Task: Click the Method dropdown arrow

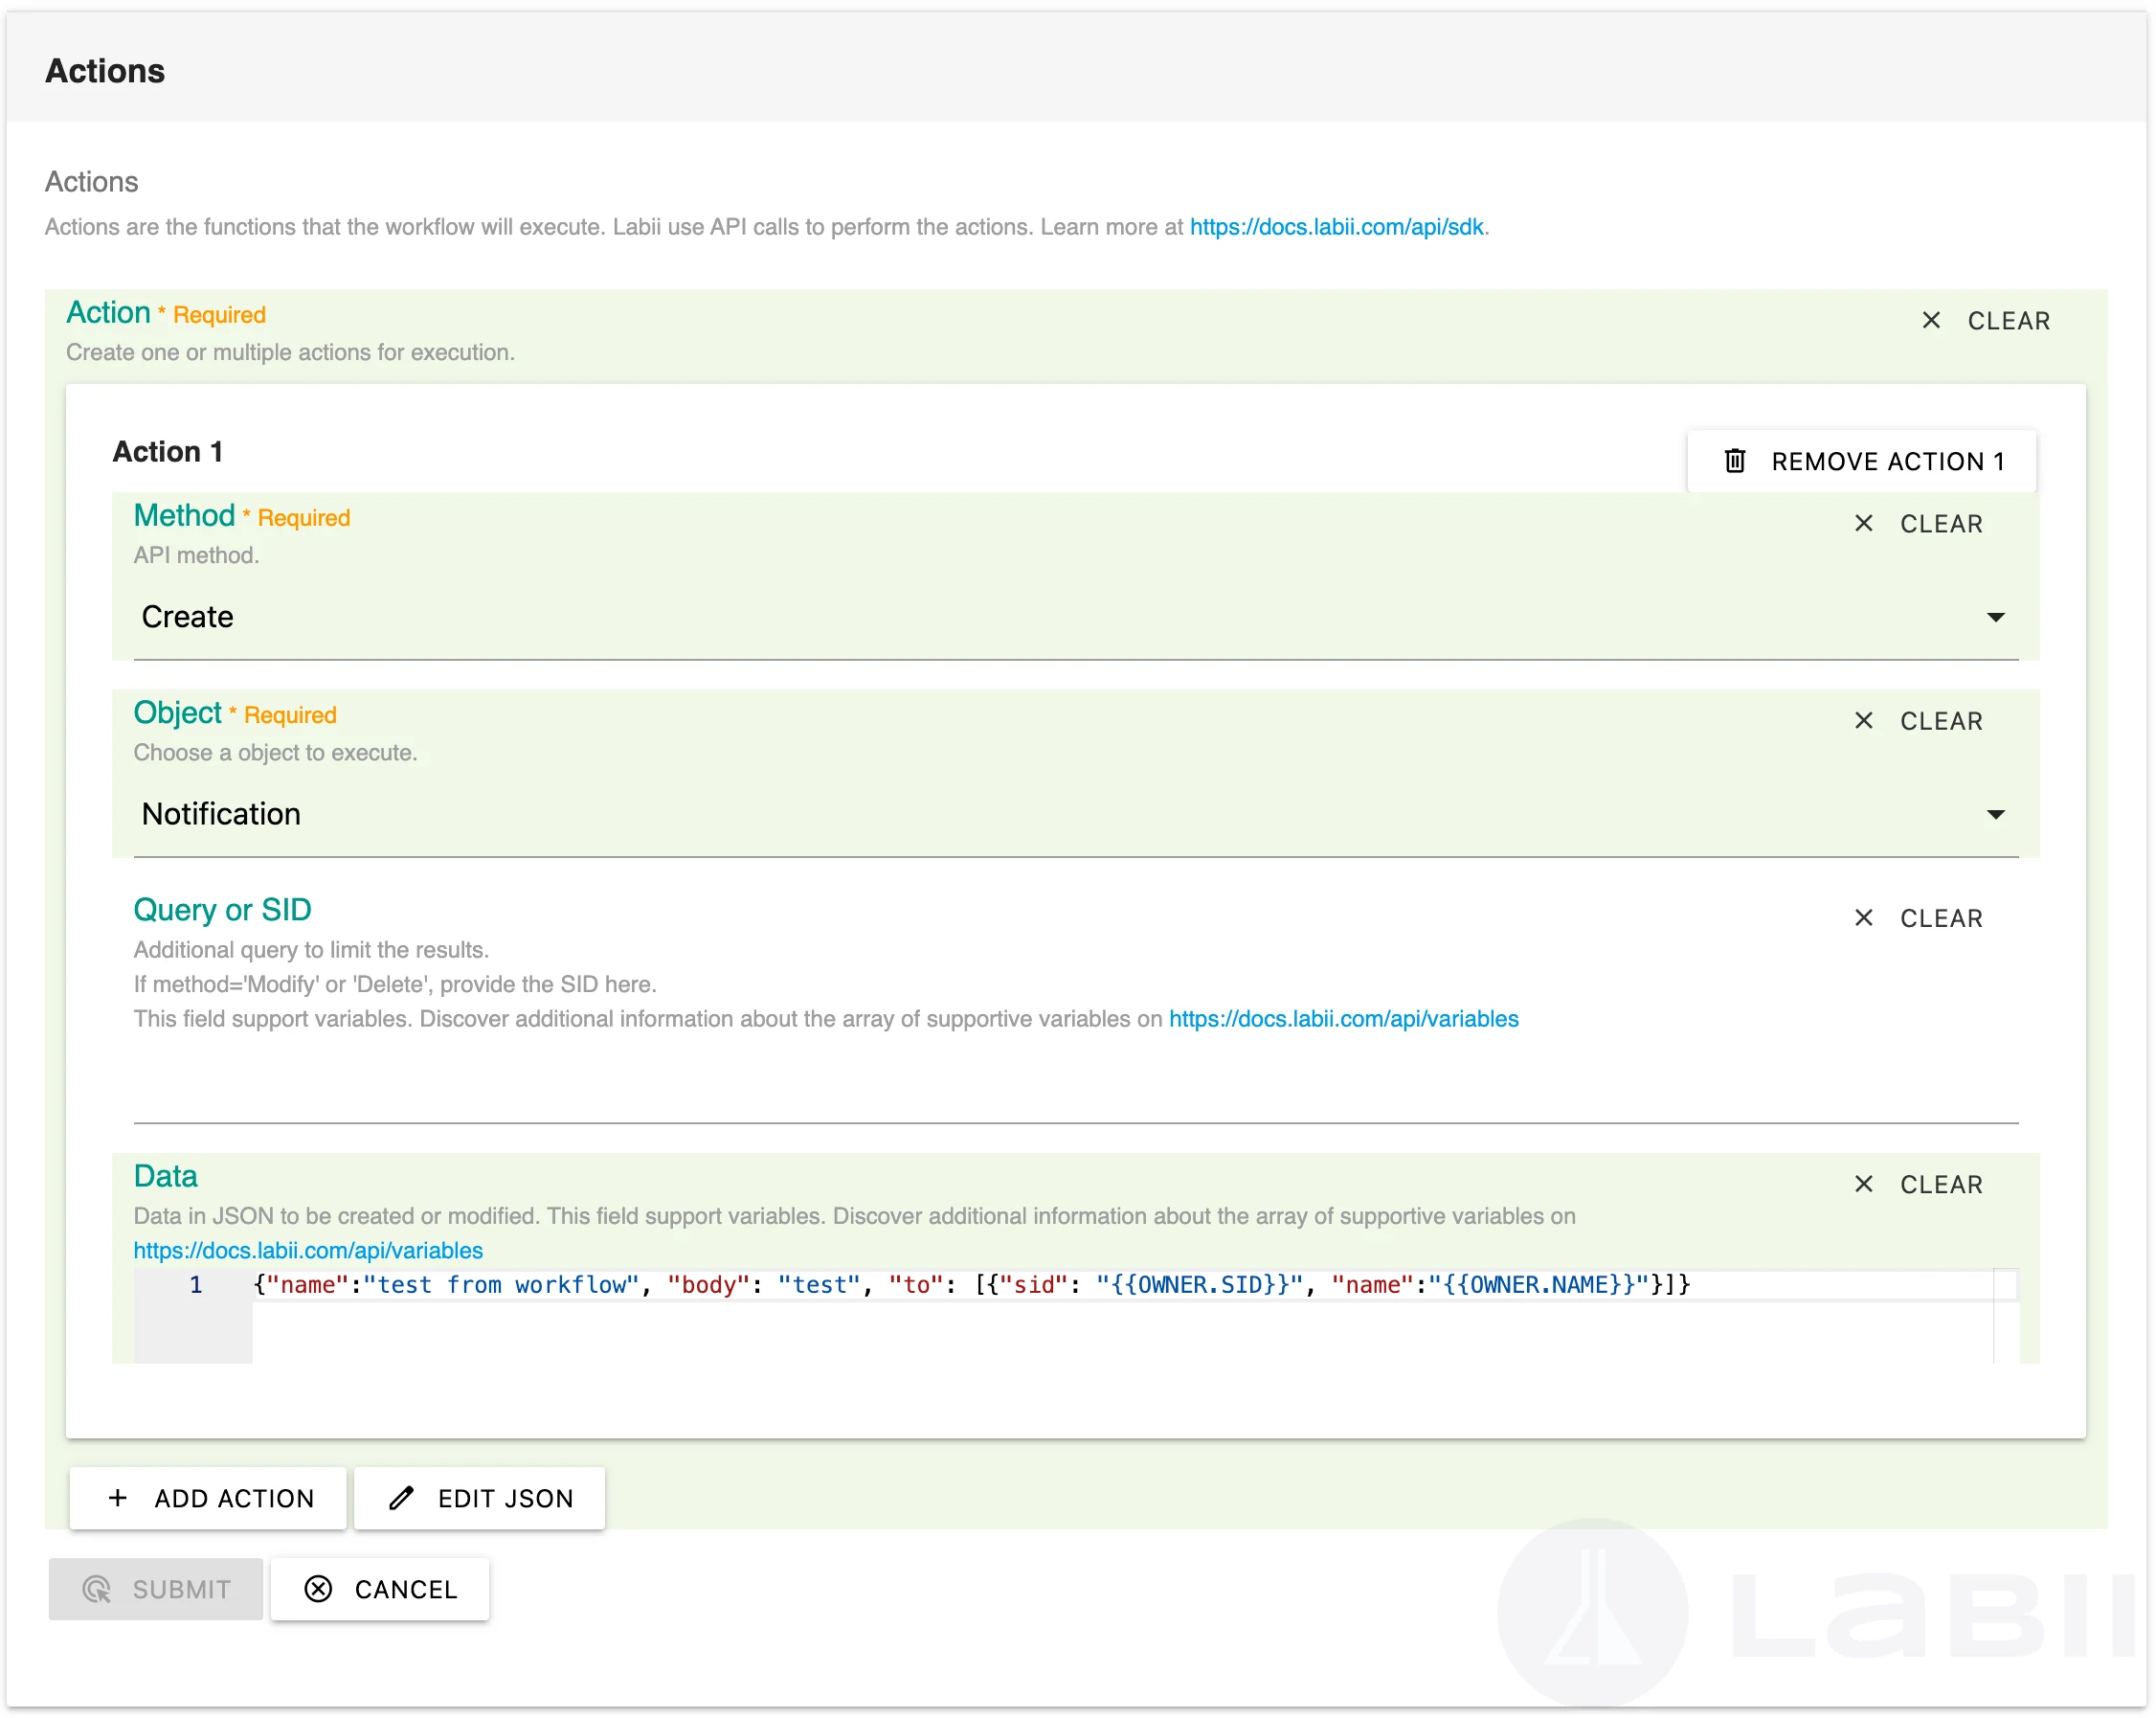Action: (x=1995, y=617)
